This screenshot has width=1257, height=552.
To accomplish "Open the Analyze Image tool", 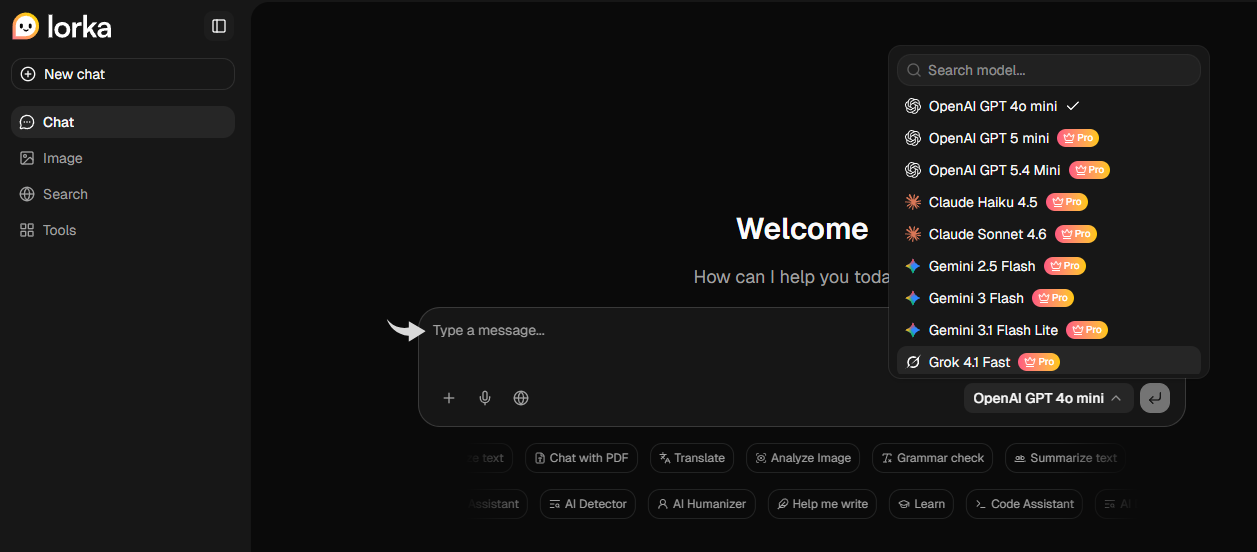I will 803,458.
